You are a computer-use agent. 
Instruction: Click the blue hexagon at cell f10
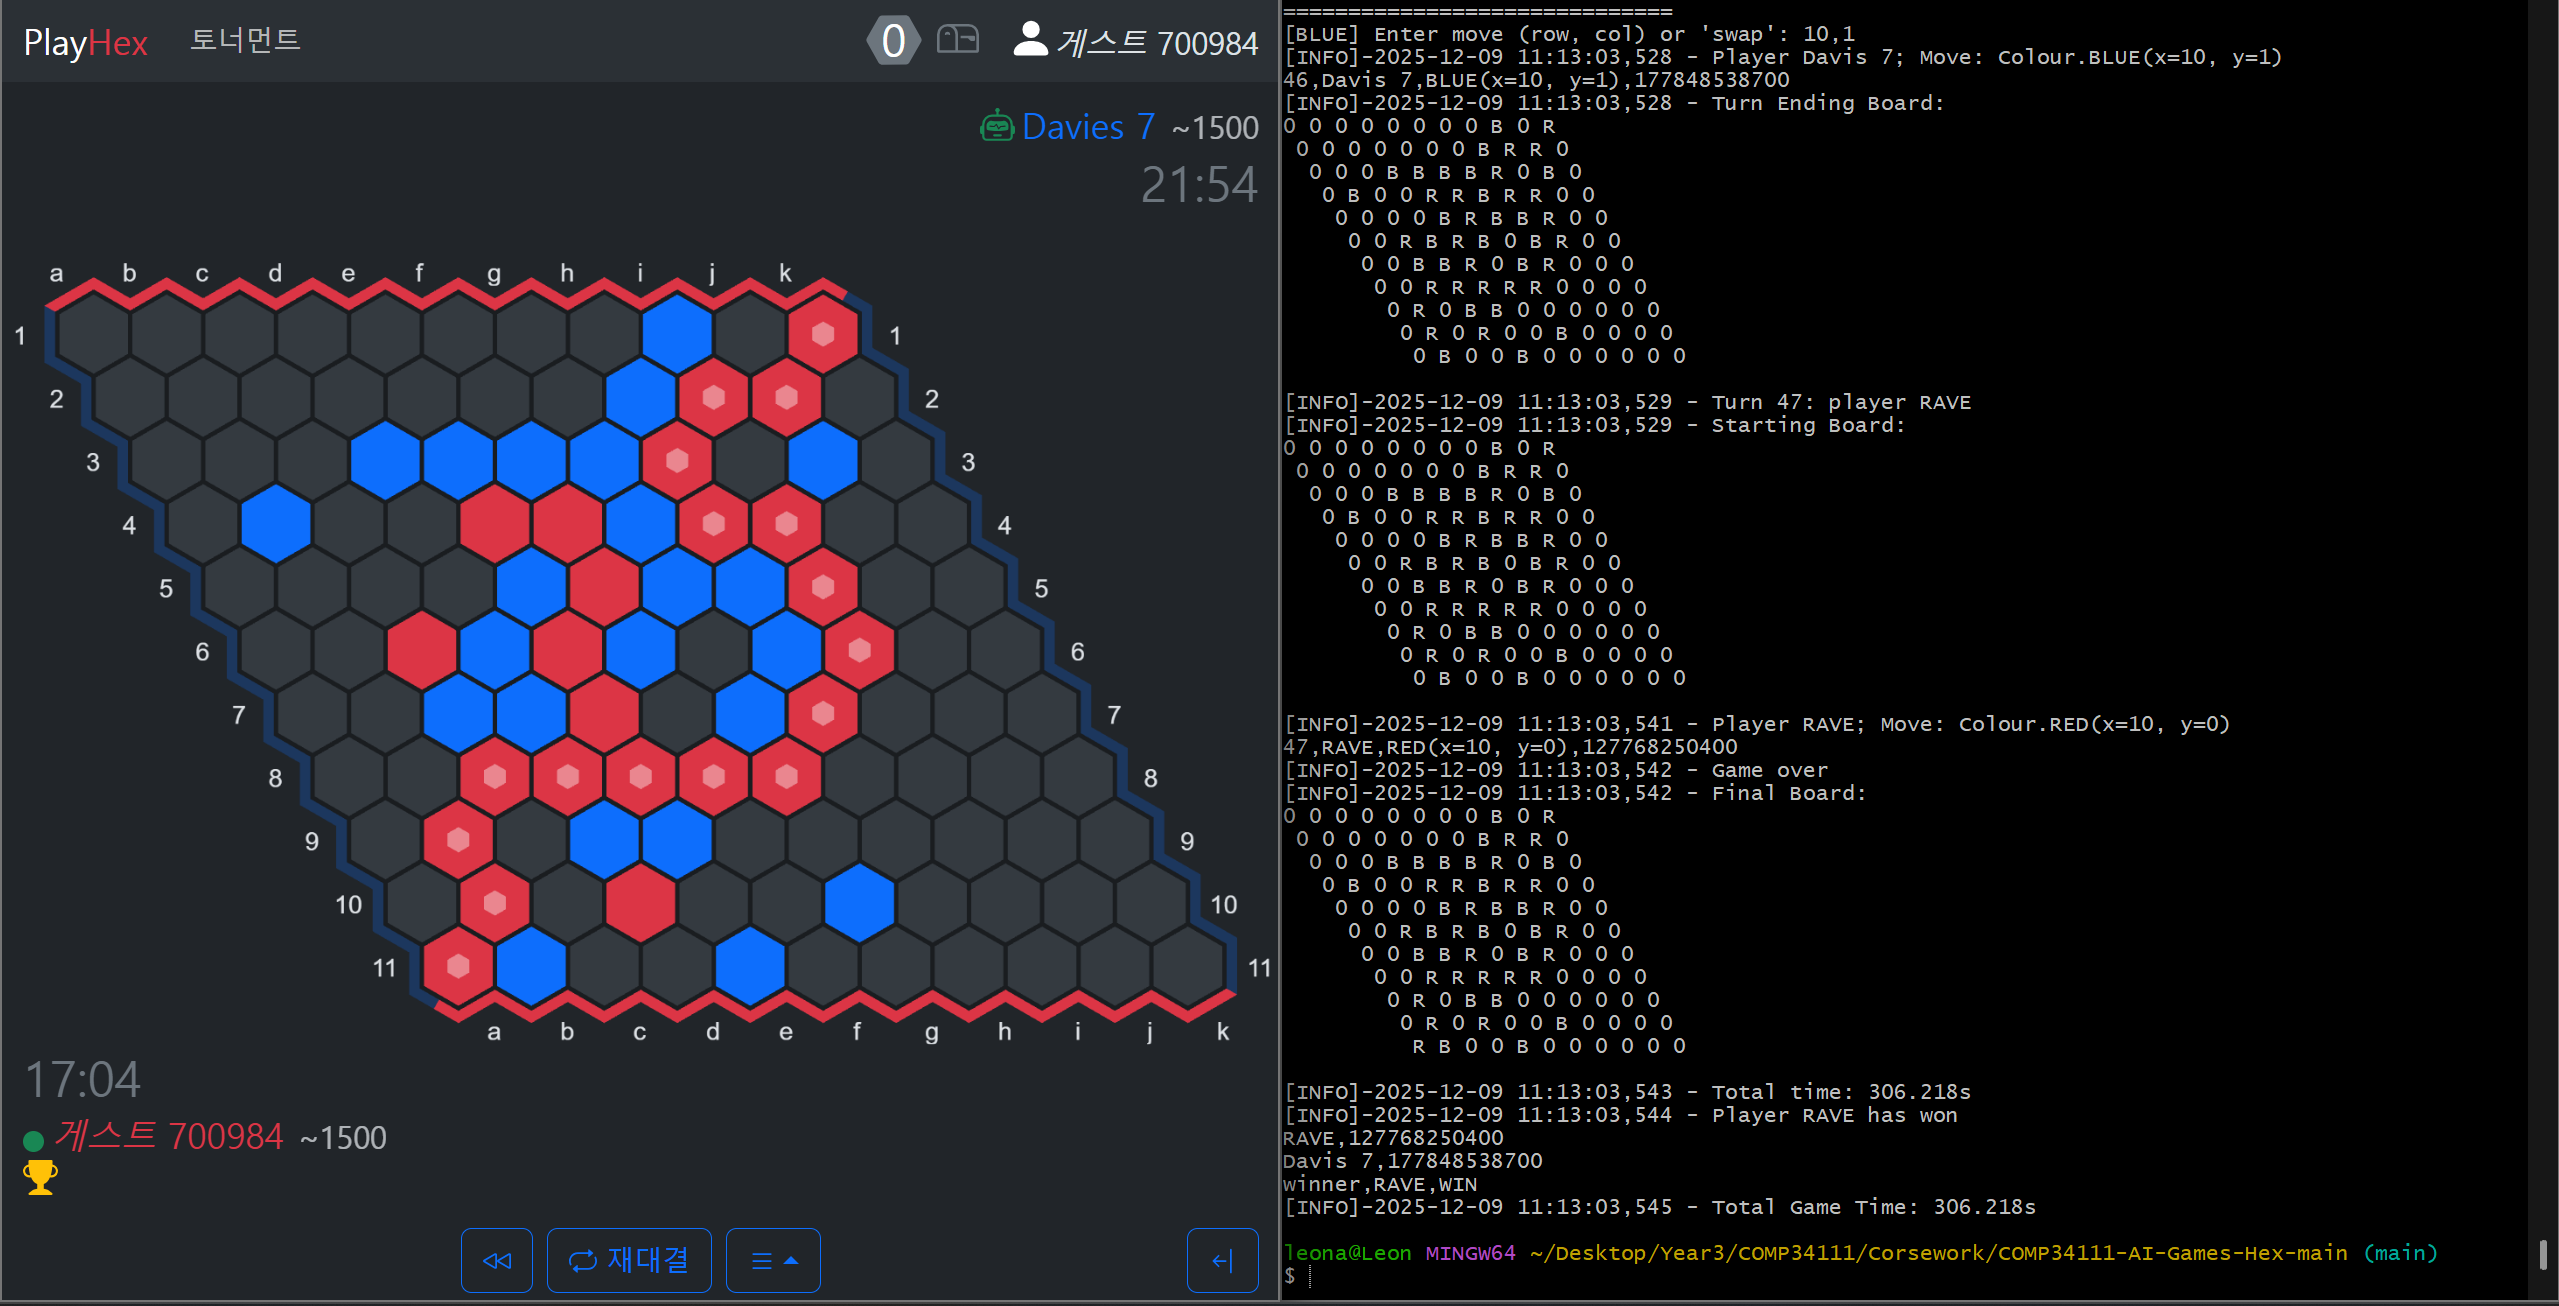click(860, 903)
